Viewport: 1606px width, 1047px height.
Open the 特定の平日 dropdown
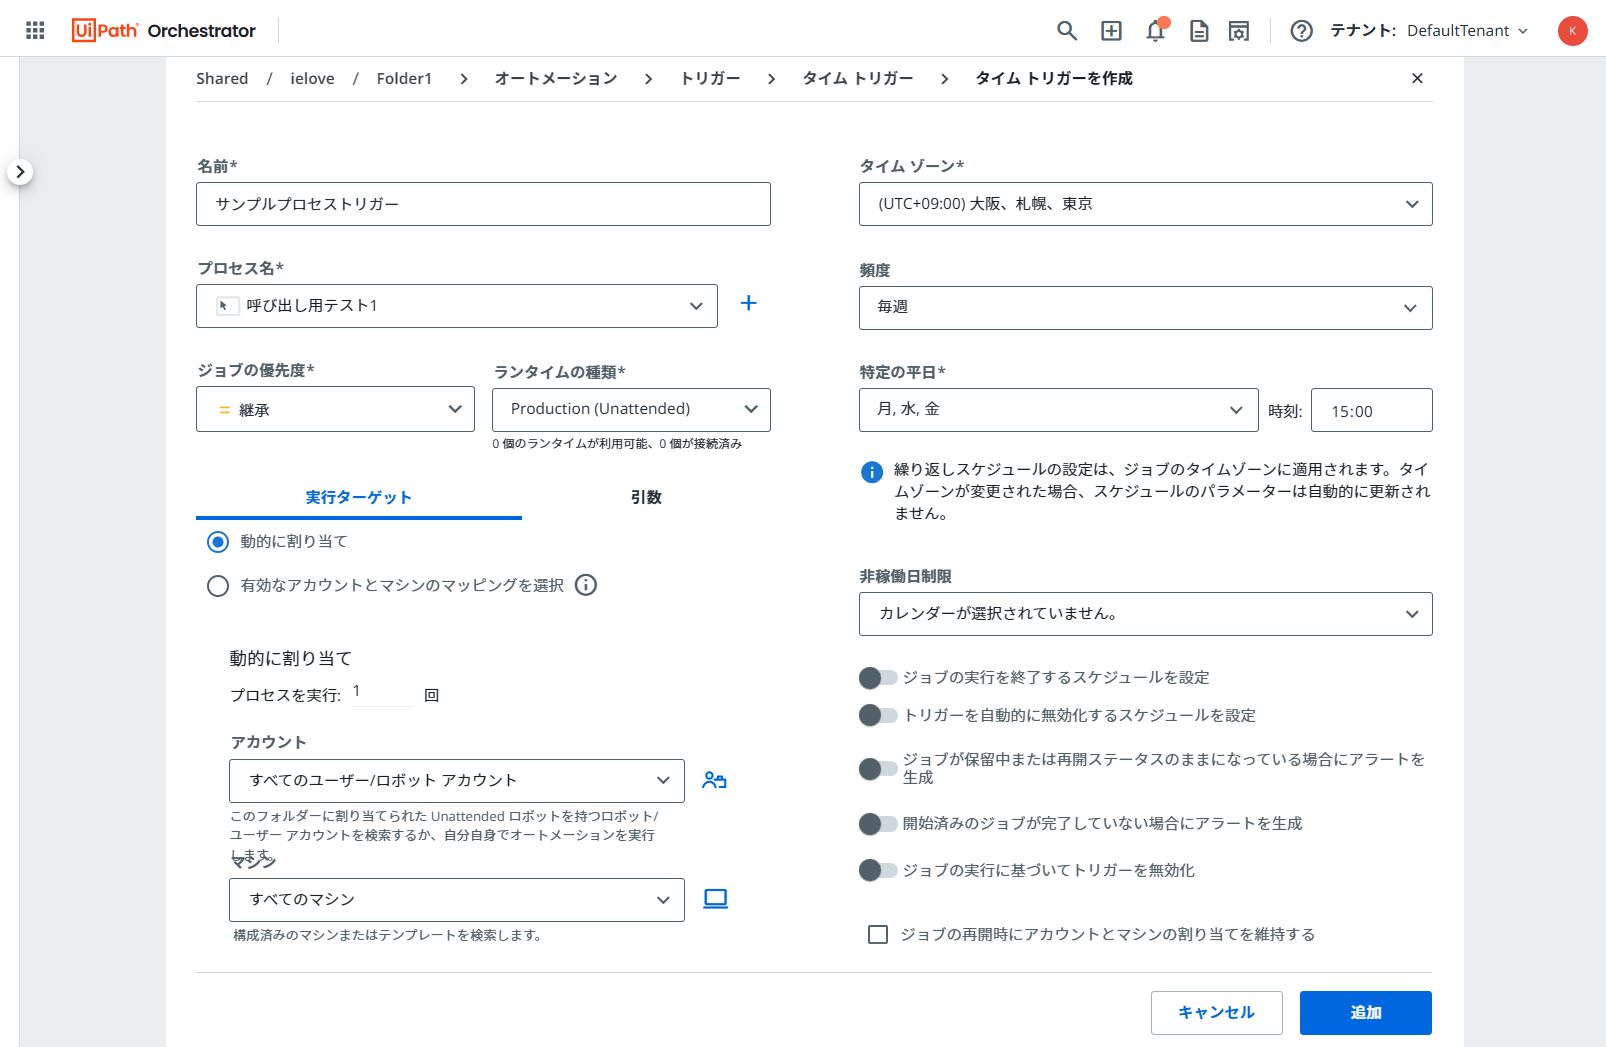point(1058,410)
